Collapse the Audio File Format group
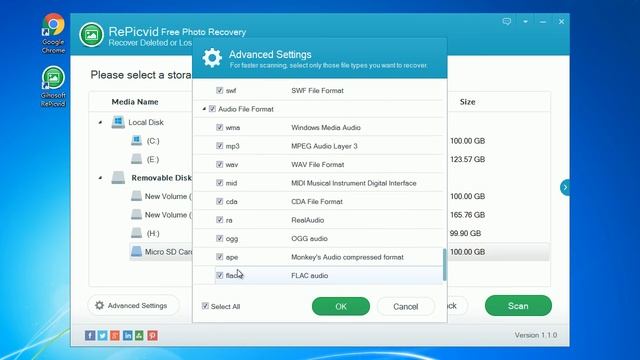The height and width of the screenshot is (360, 640). coord(204,109)
